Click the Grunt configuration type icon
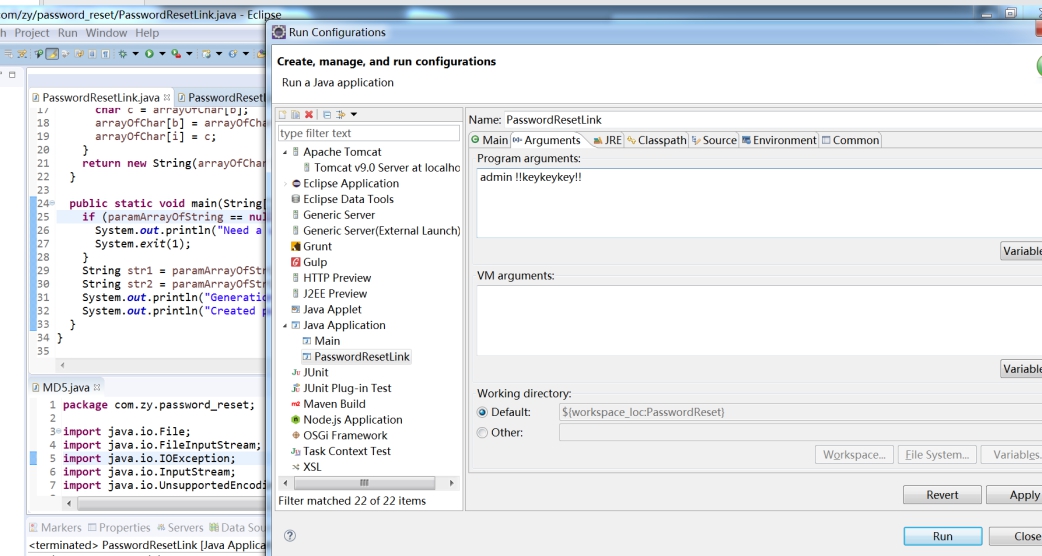 pyautogui.click(x=296, y=246)
